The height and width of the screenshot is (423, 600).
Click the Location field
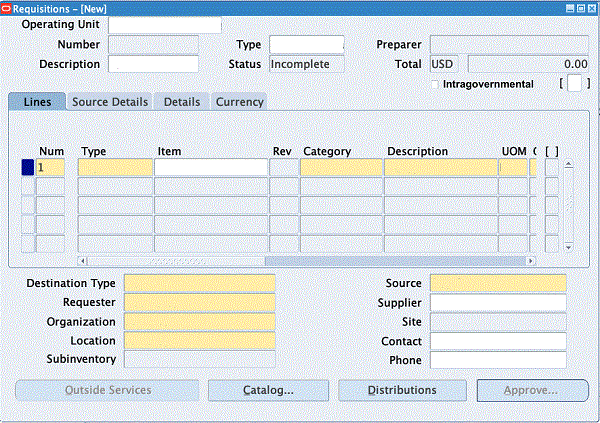coord(199,341)
